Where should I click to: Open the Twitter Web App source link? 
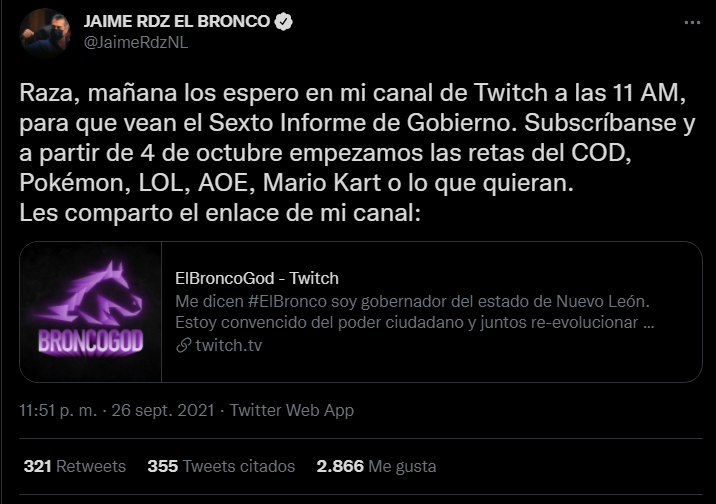[x=292, y=410]
